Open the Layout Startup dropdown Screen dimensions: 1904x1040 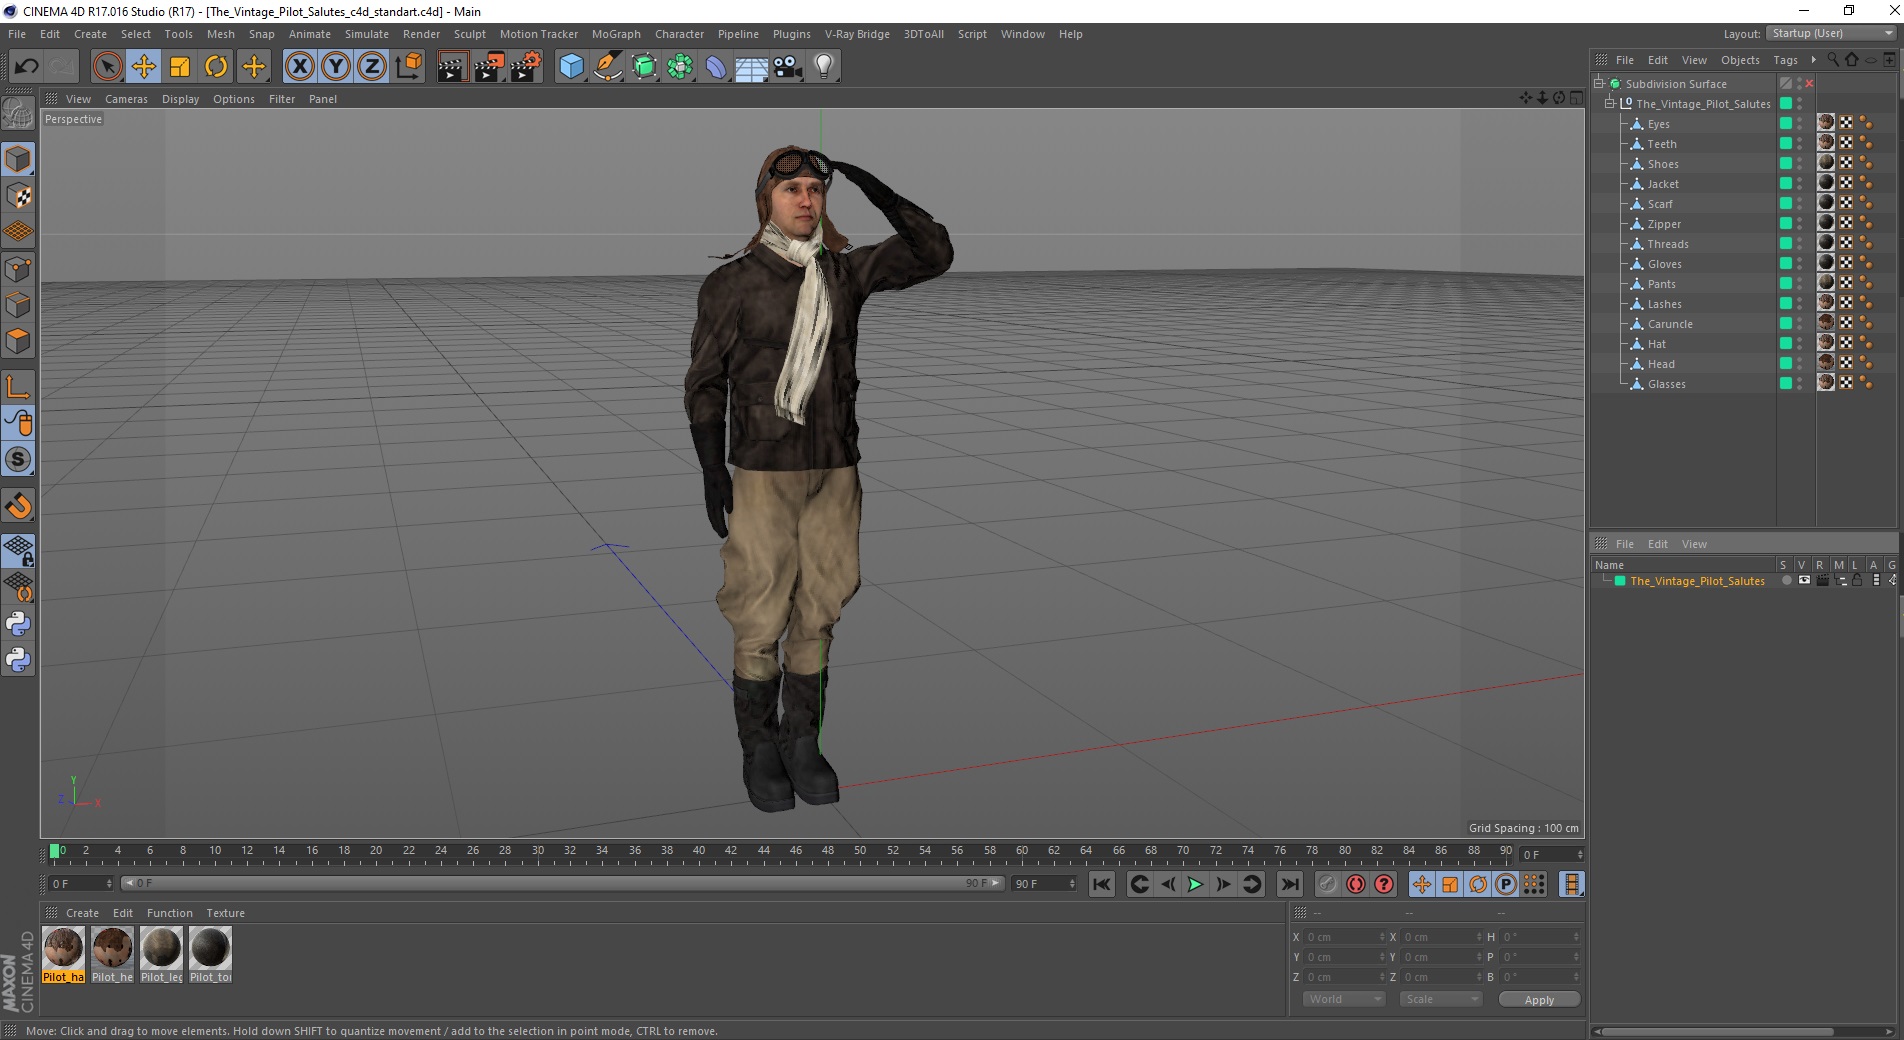coord(1832,33)
